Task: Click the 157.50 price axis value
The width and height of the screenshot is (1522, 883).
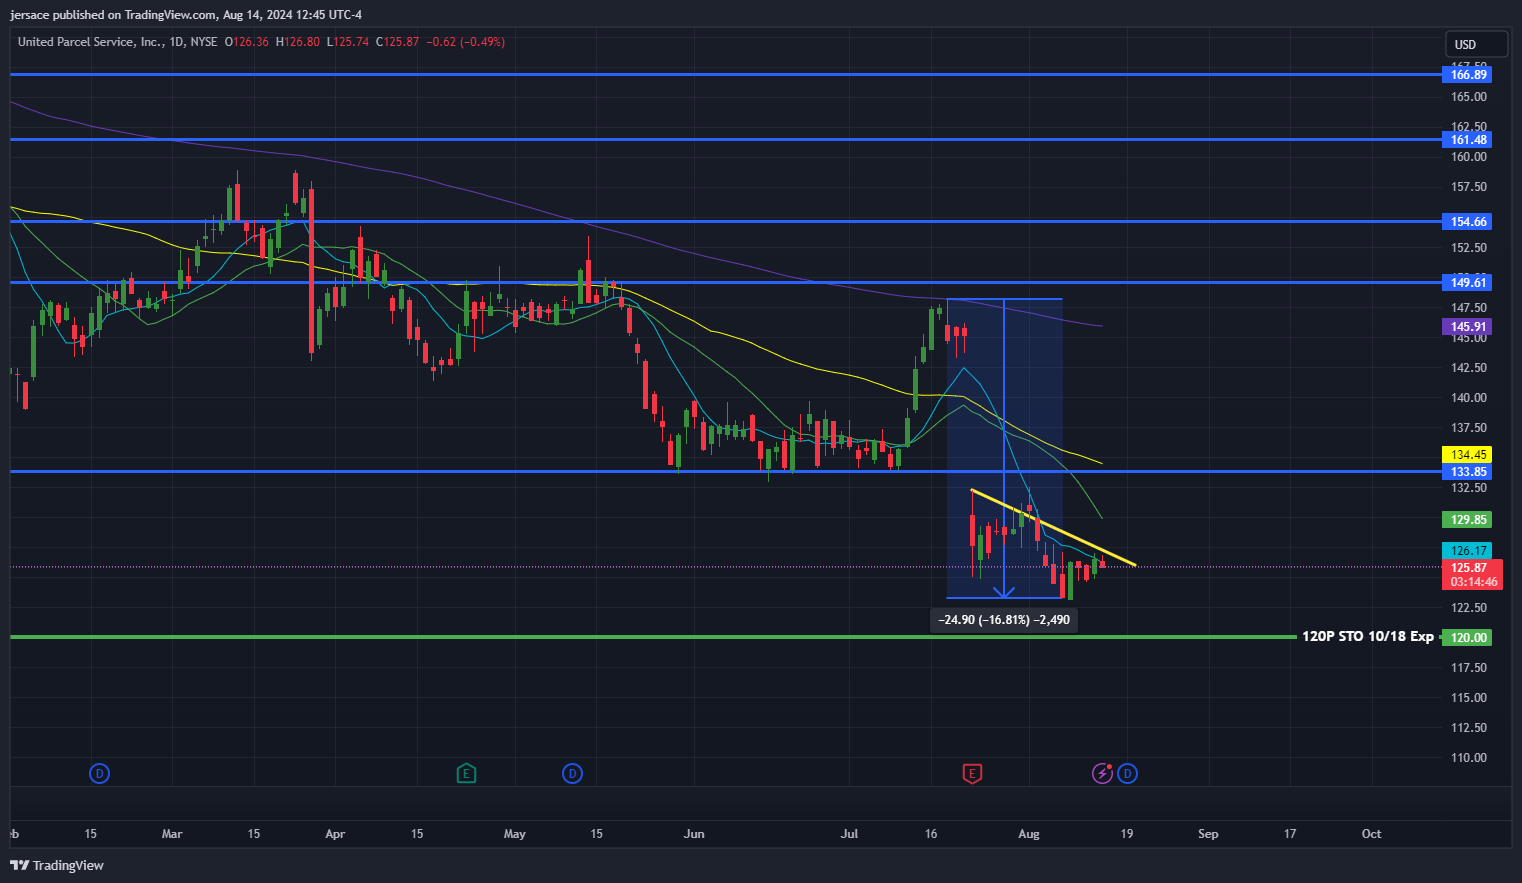Action: pos(1468,187)
